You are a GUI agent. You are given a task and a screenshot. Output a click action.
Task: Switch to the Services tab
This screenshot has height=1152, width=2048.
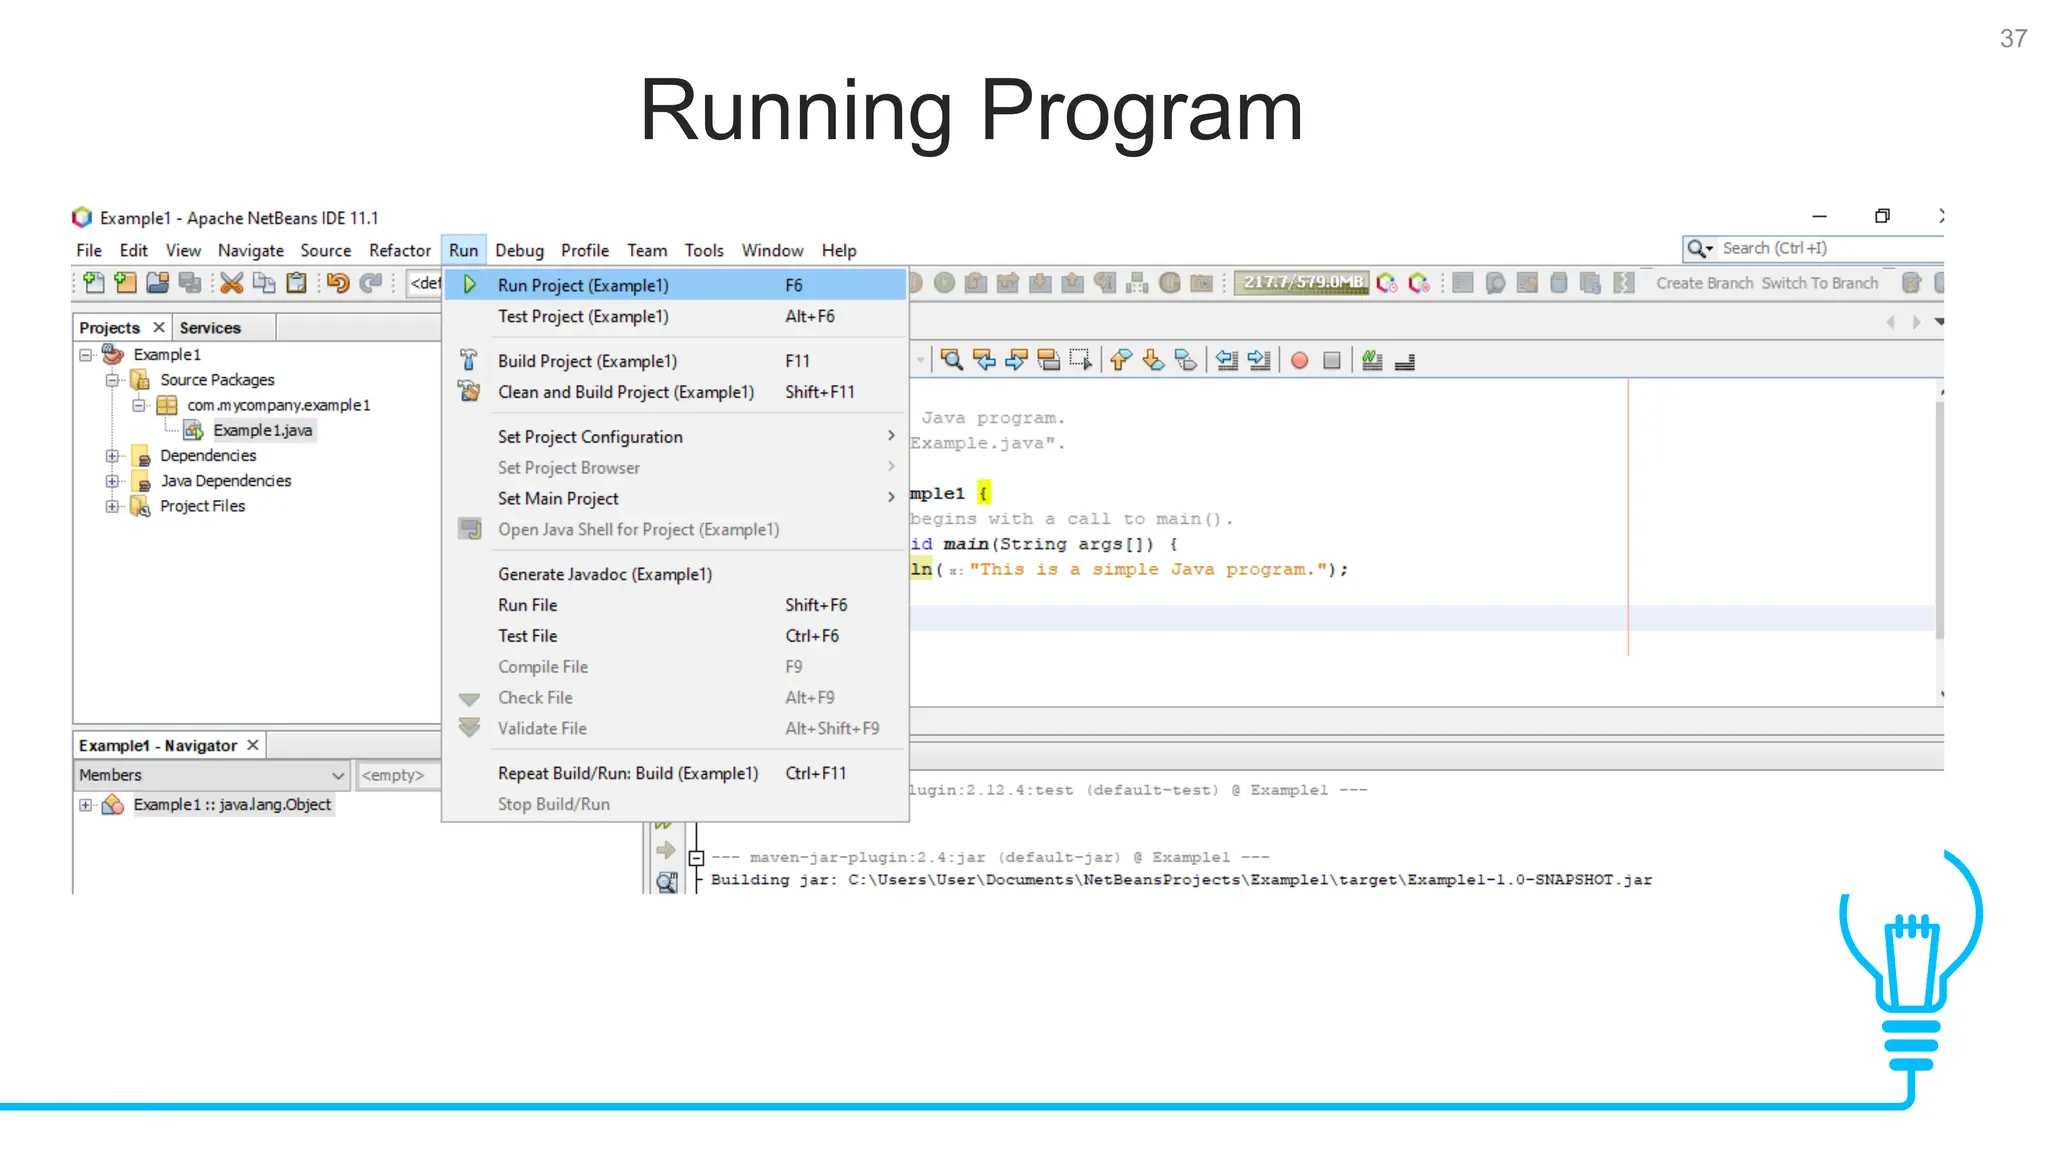pyautogui.click(x=210, y=328)
